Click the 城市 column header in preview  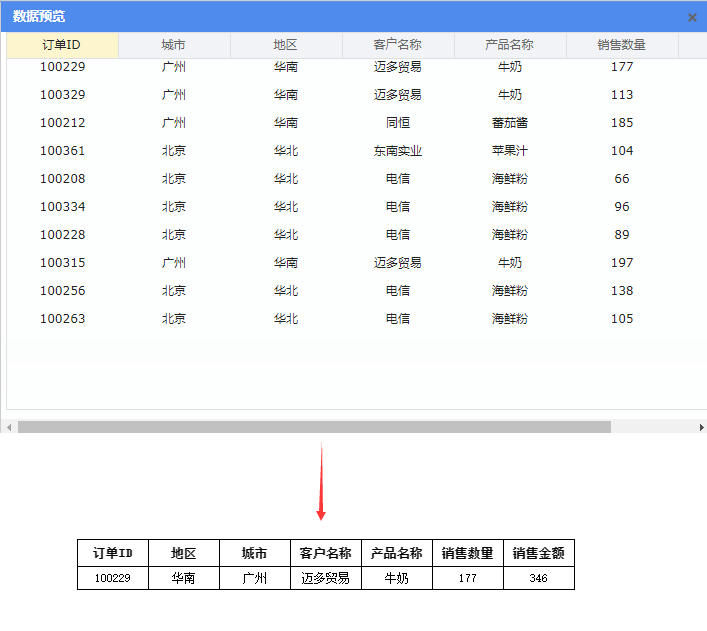click(x=174, y=45)
